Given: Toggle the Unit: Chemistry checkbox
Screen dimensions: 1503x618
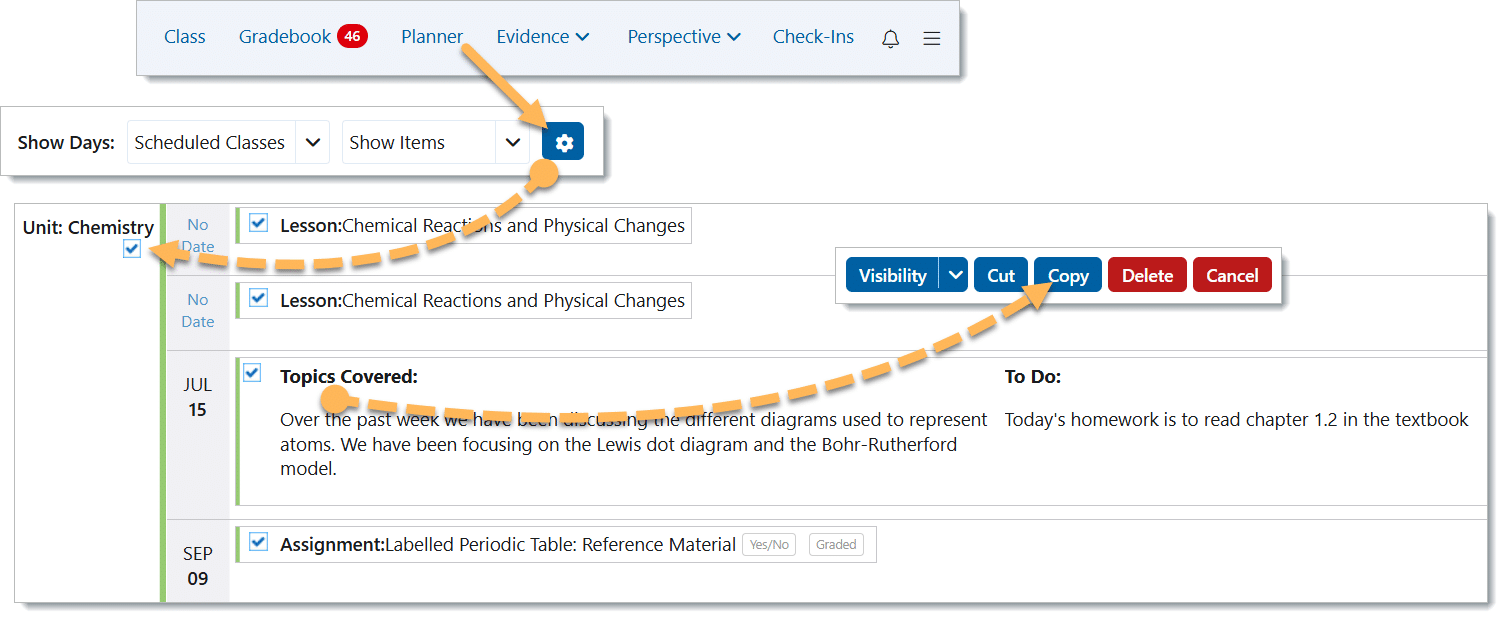Looking at the screenshot, I should click(x=132, y=249).
